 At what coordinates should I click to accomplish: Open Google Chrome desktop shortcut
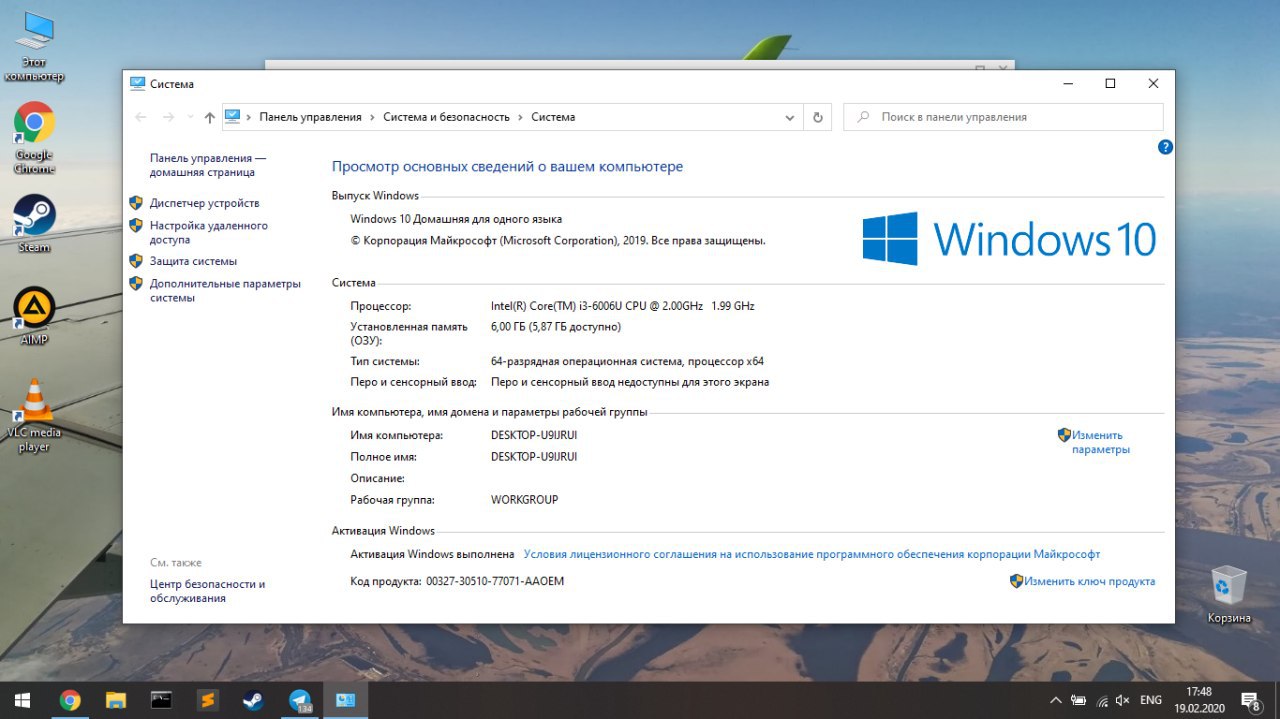[x=34, y=138]
